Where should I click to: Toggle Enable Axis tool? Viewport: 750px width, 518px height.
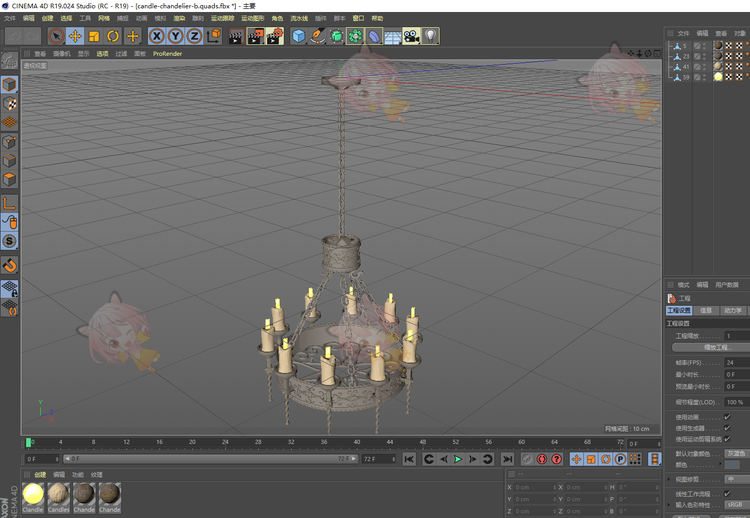[x=10, y=204]
